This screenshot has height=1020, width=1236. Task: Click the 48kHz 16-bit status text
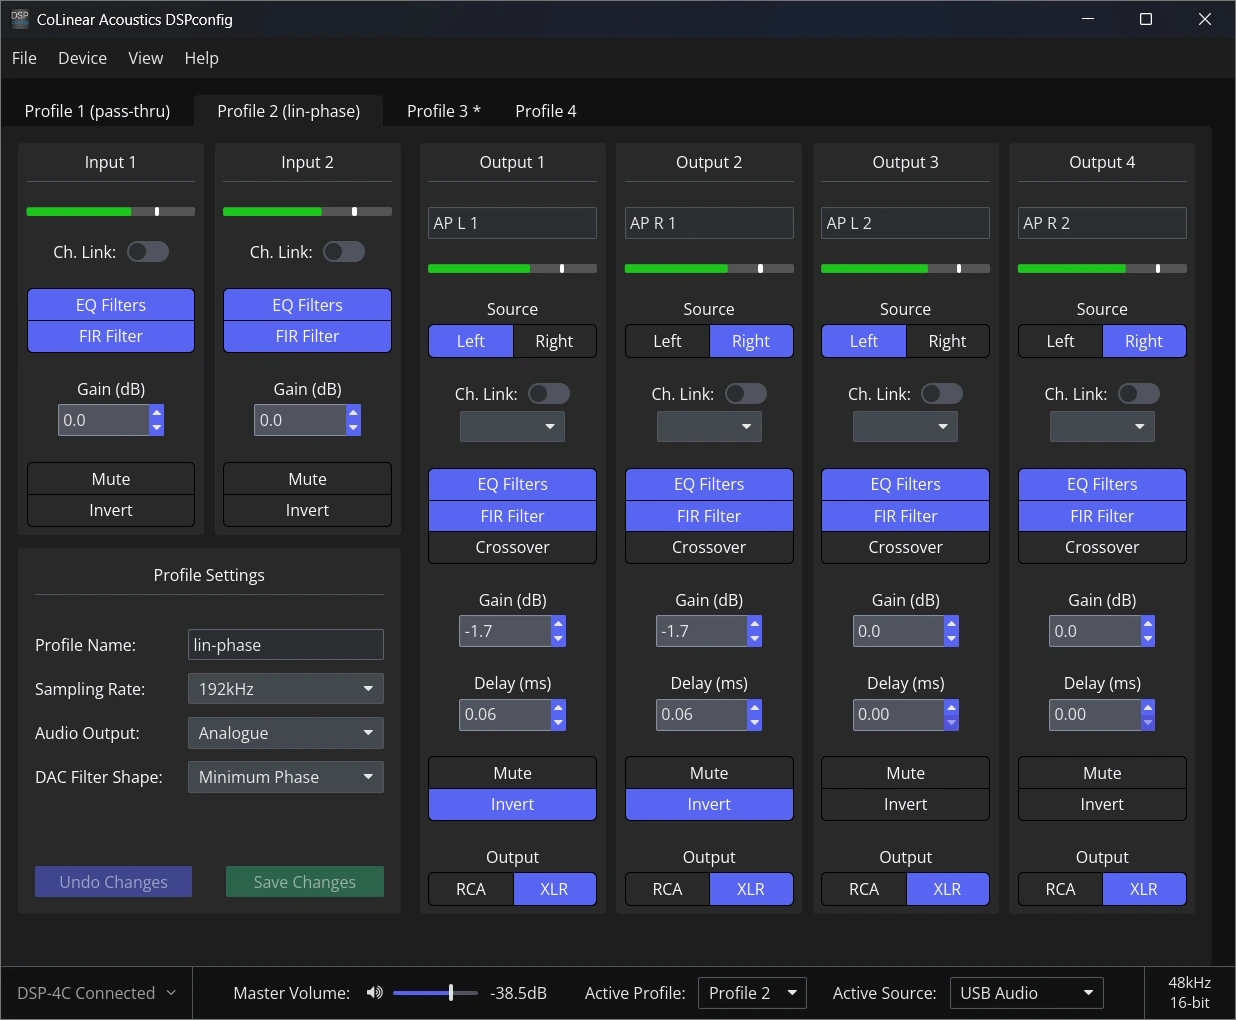point(1190,993)
